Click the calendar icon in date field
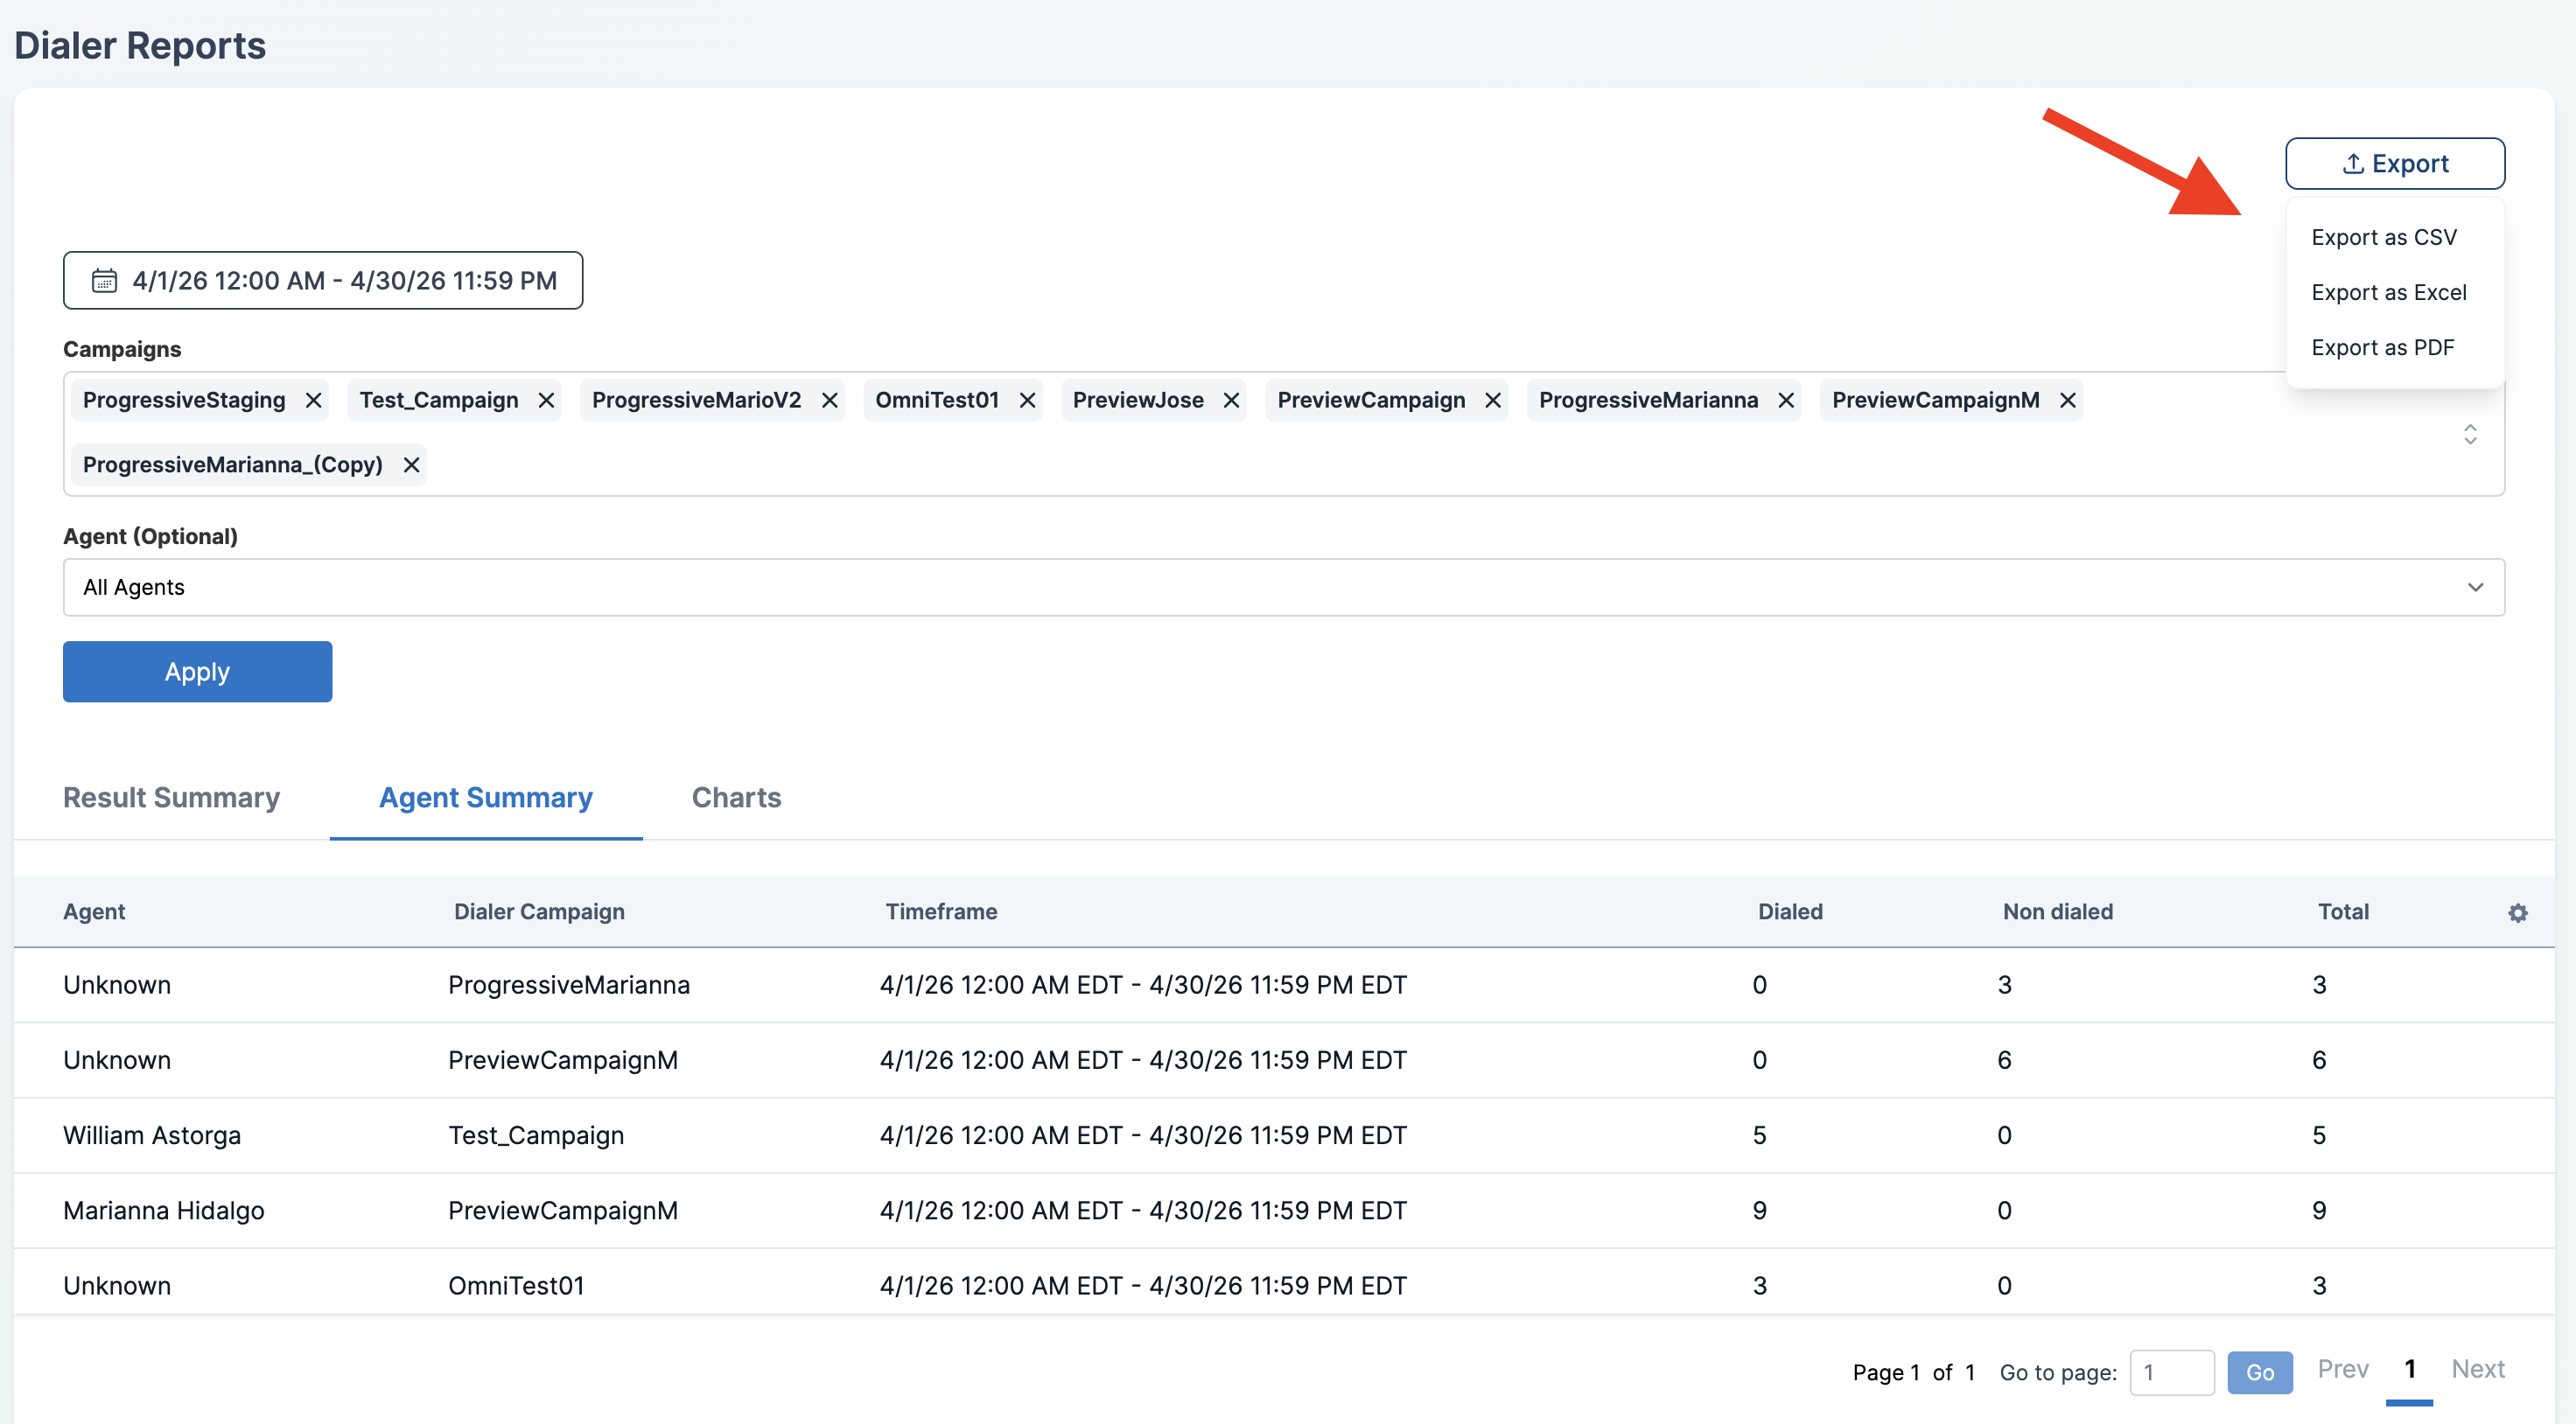Screen dimensions: 2576x1424 [104, 281]
